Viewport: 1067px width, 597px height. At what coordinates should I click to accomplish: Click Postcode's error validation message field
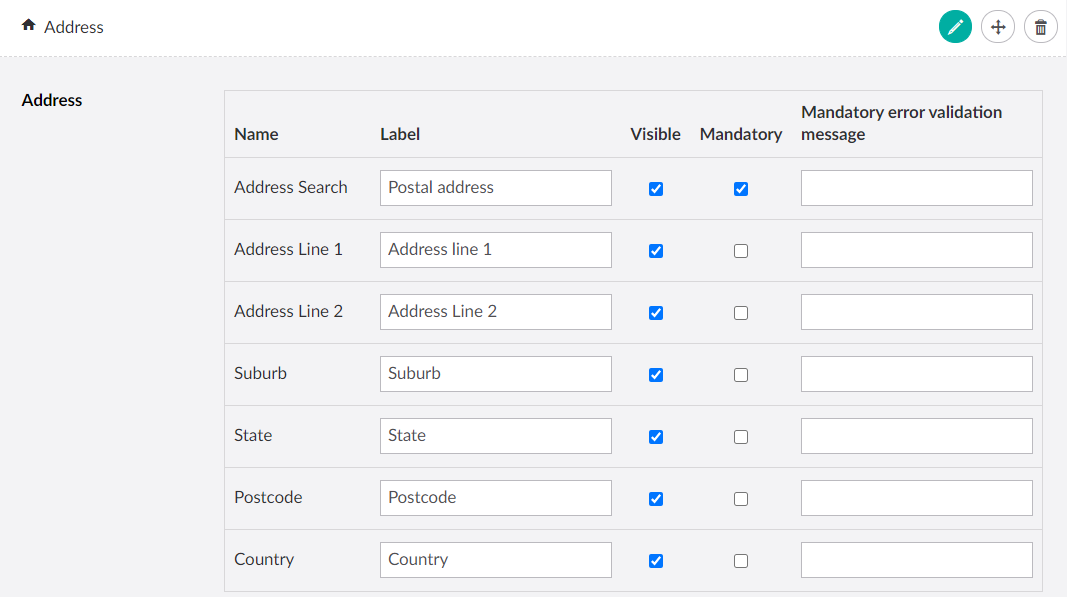[916, 498]
